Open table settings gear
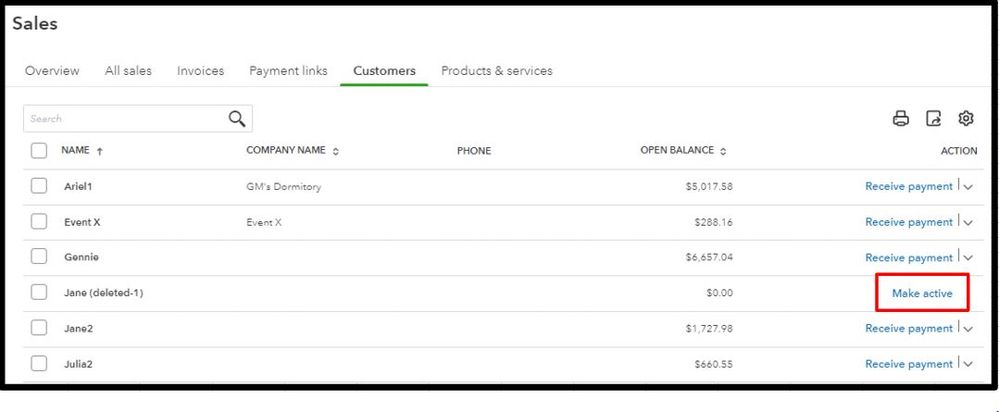The width and height of the screenshot is (999, 412). (966, 119)
